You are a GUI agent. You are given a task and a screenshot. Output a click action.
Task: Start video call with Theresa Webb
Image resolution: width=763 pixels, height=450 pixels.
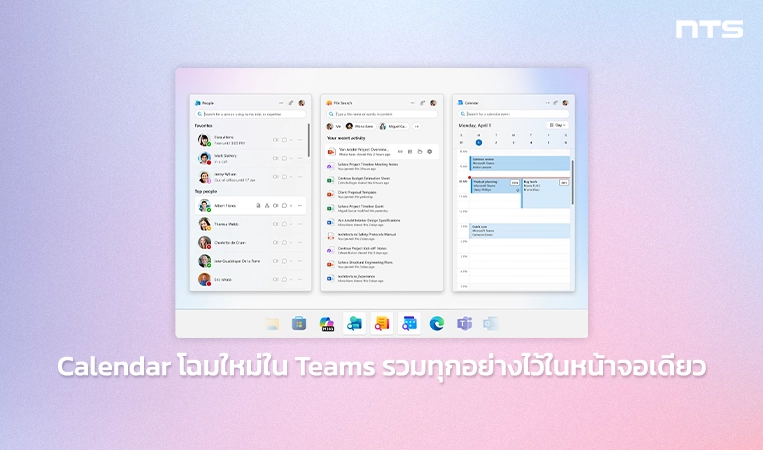point(275,224)
